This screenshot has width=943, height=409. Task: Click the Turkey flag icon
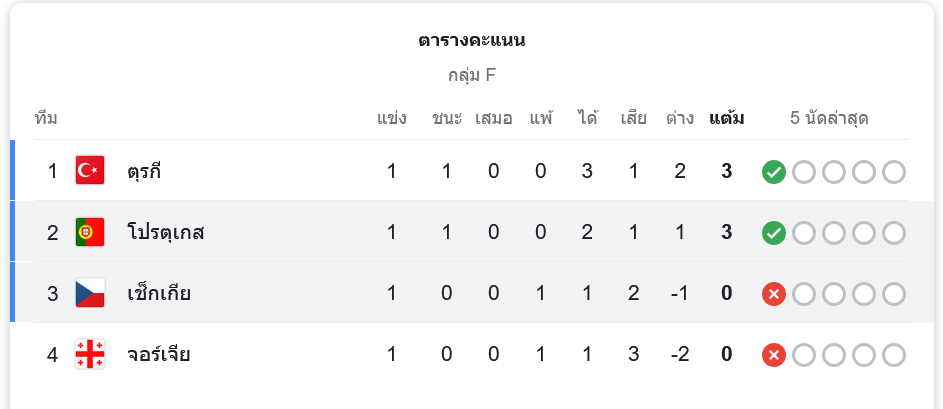[90, 170]
